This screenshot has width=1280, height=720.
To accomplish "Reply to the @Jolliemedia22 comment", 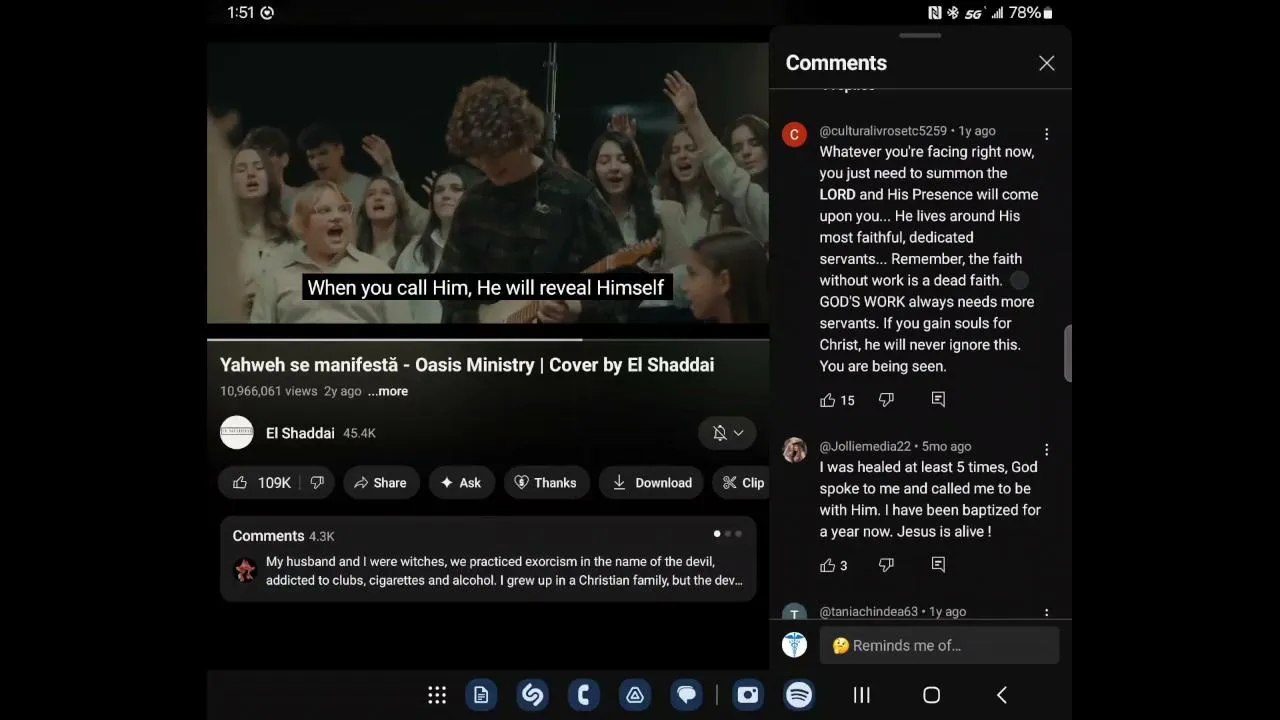I will click(938, 565).
